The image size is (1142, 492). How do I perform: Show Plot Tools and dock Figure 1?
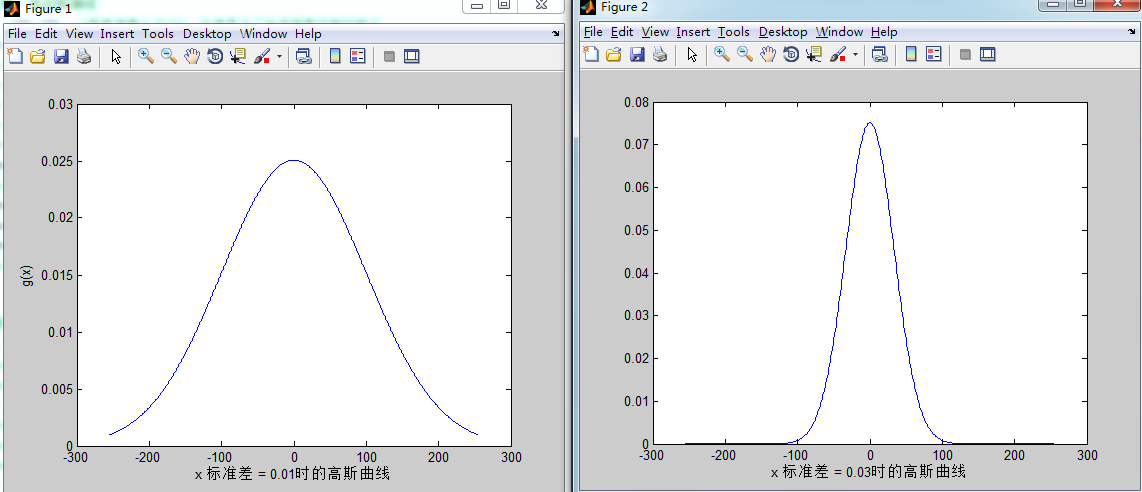tap(411, 57)
